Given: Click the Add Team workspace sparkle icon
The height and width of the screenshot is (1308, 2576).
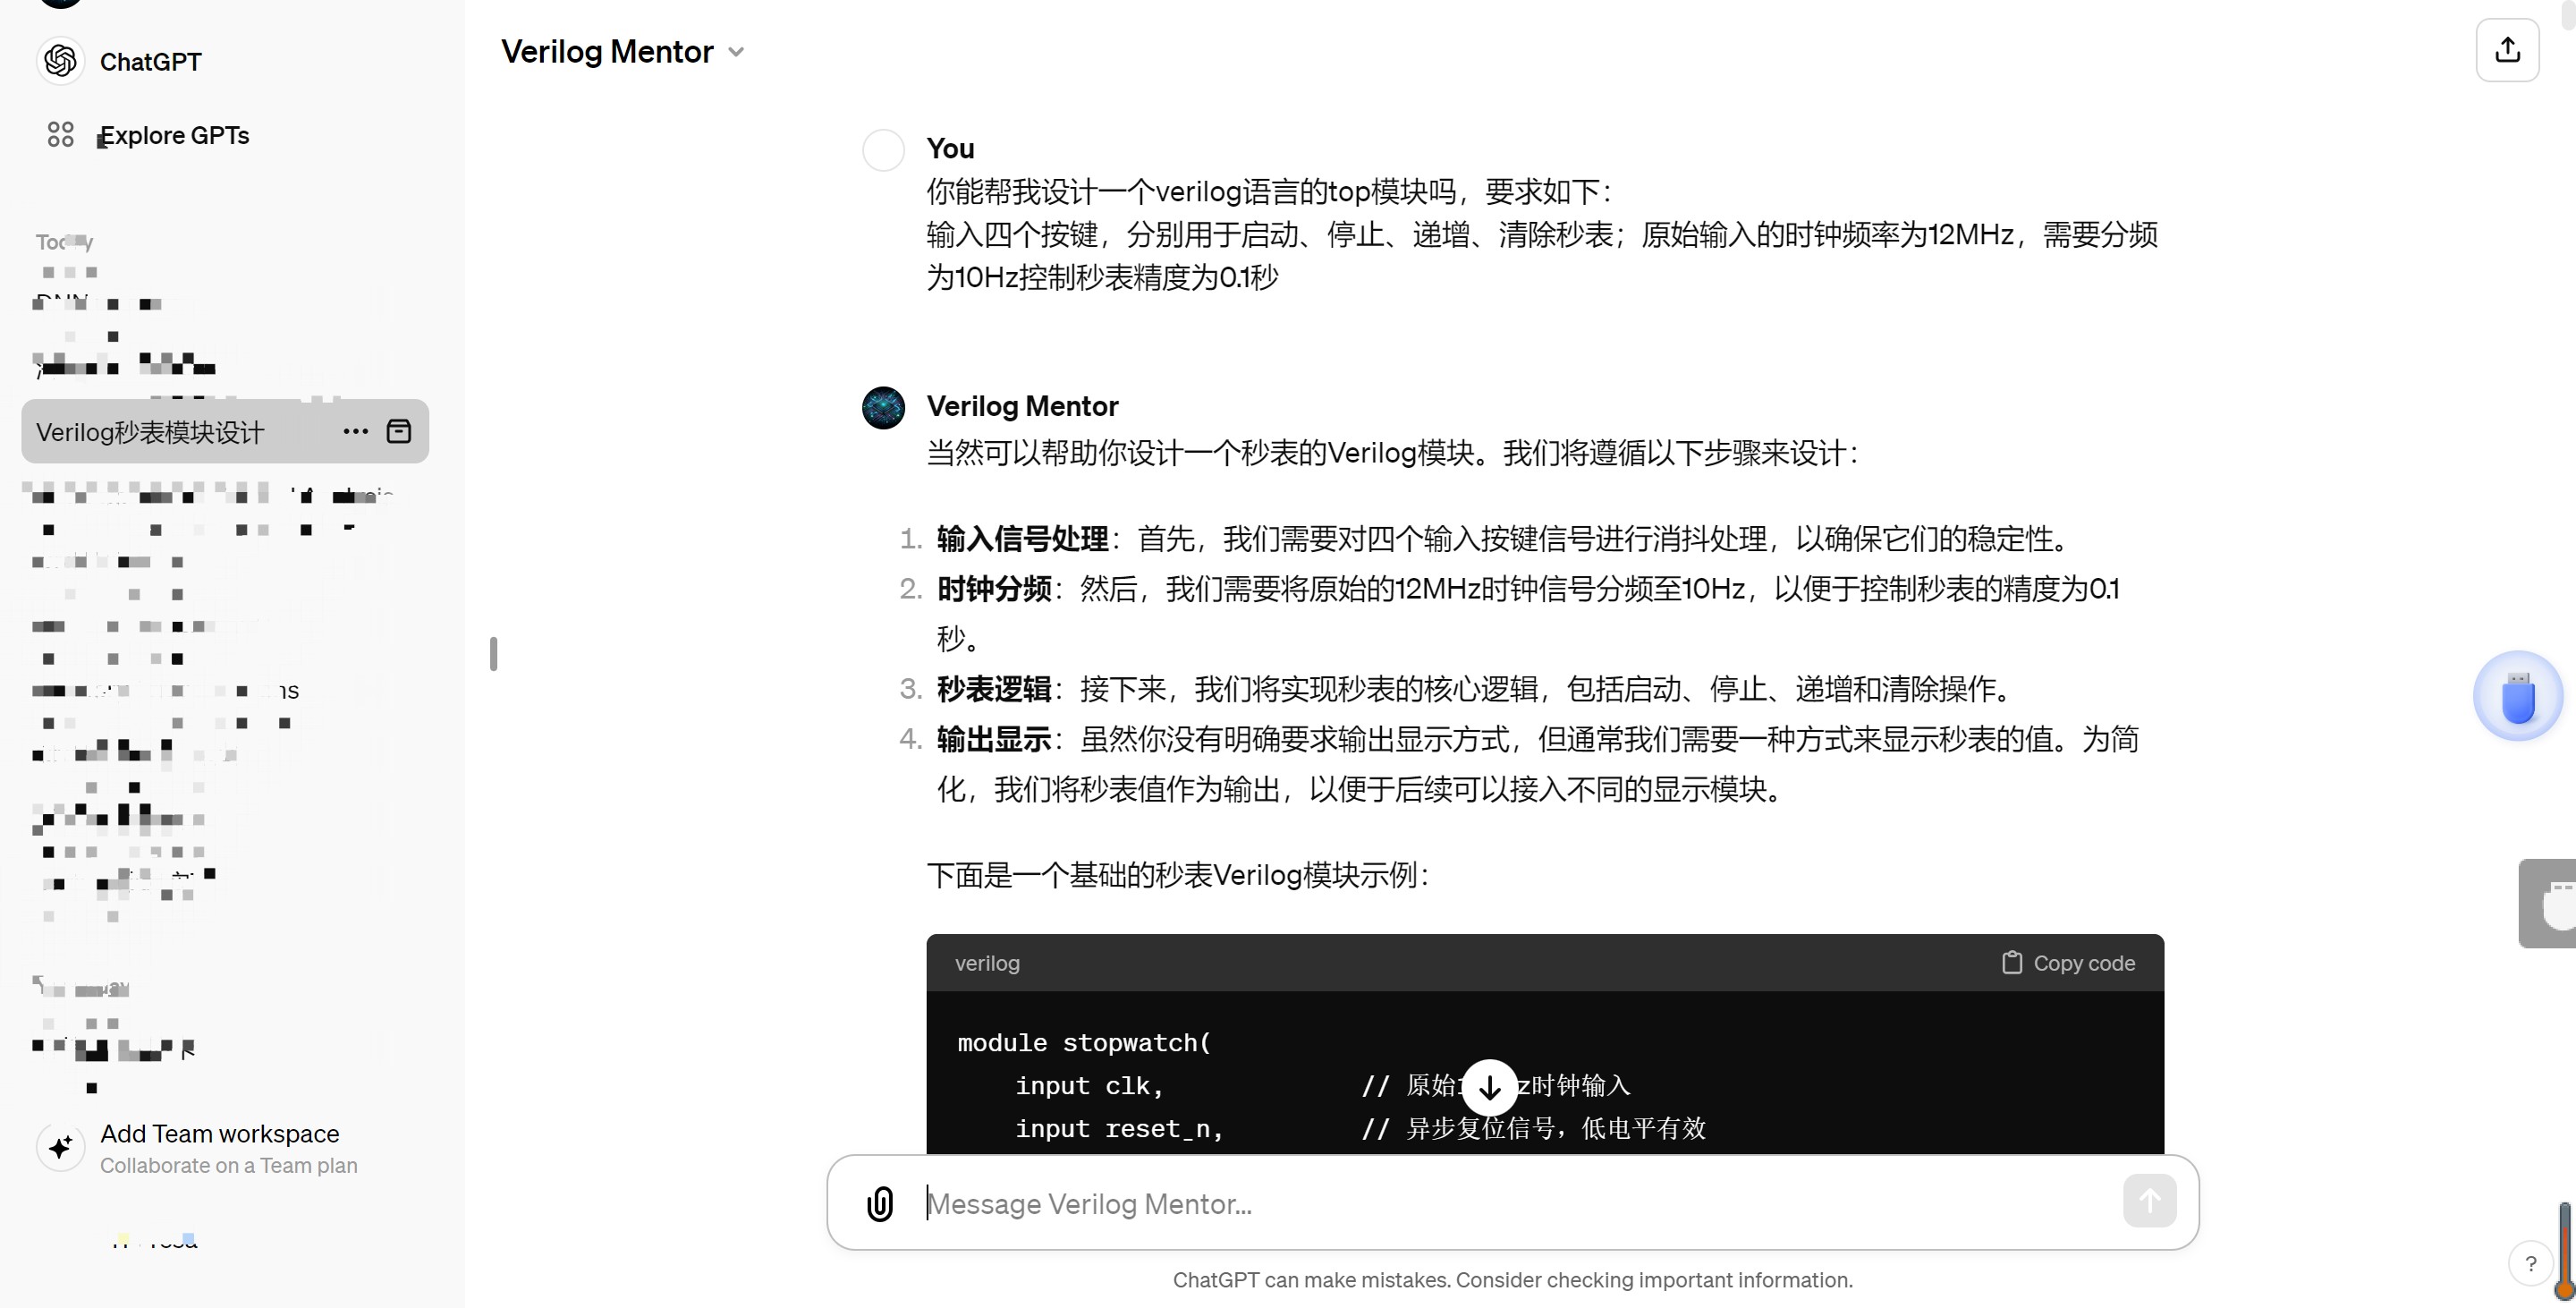Looking at the screenshot, I should pyautogui.click(x=60, y=1147).
